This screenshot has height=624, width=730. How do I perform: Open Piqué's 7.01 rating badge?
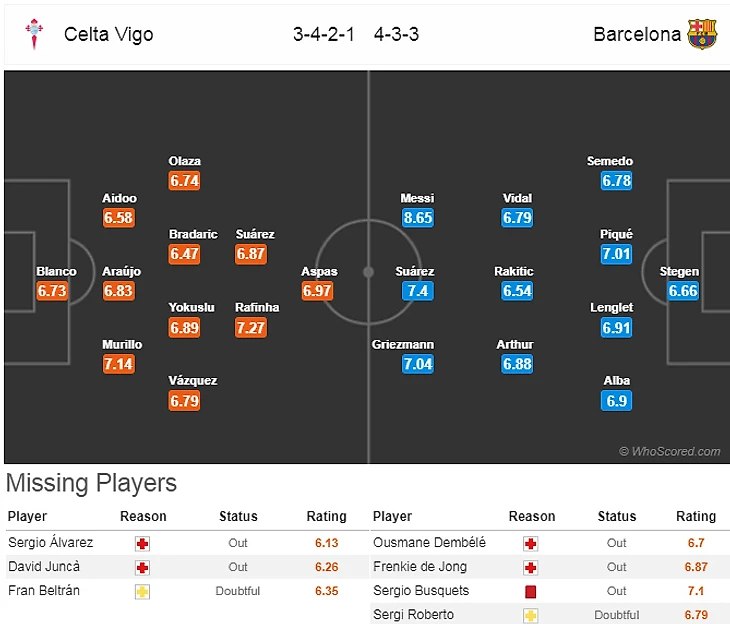(x=616, y=254)
